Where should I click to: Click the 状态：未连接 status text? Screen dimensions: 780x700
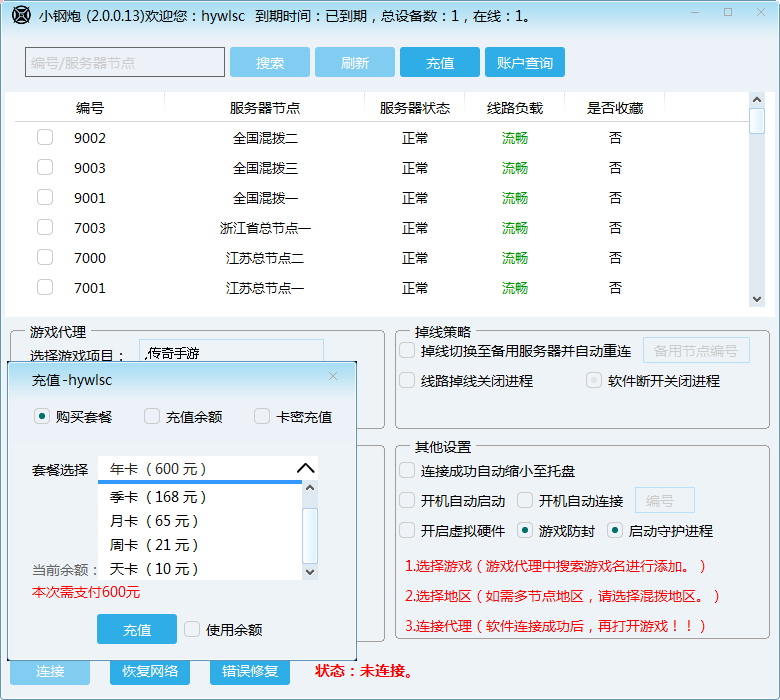(364, 671)
